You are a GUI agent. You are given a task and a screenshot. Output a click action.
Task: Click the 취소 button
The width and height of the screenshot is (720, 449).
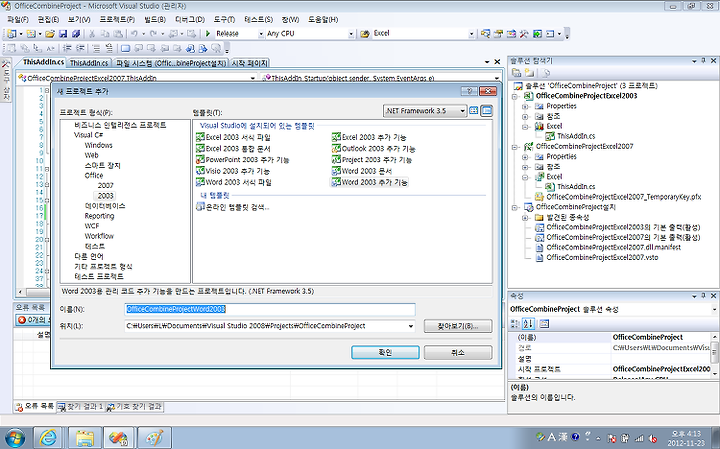(458, 352)
